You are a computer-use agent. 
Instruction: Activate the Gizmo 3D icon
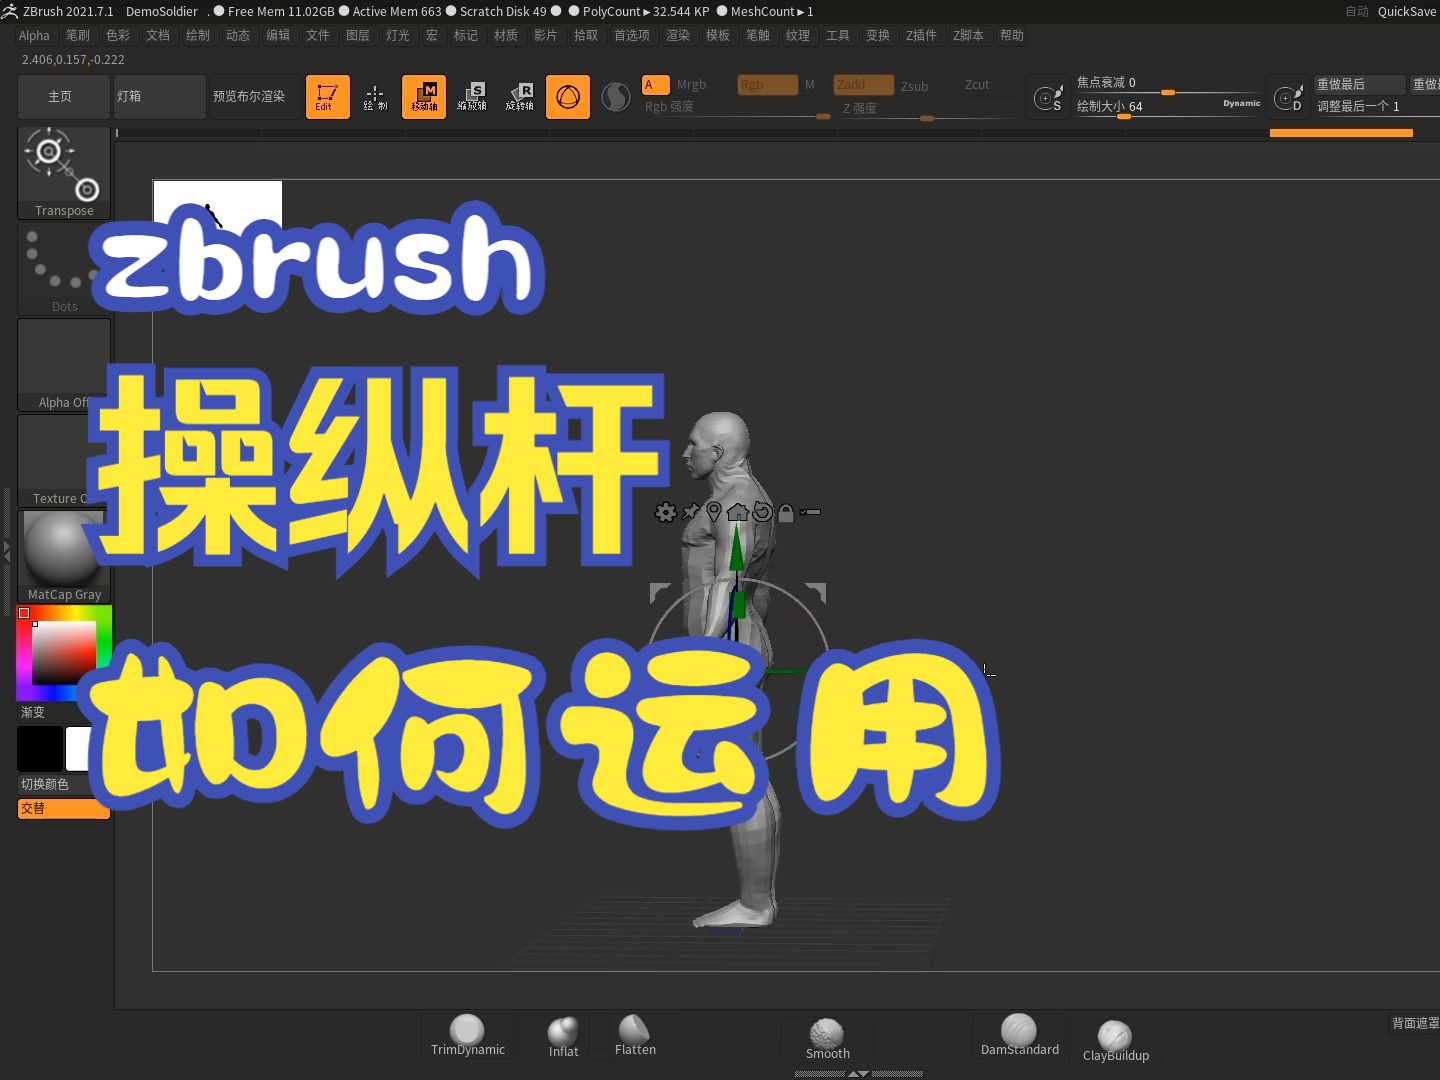point(568,97)
